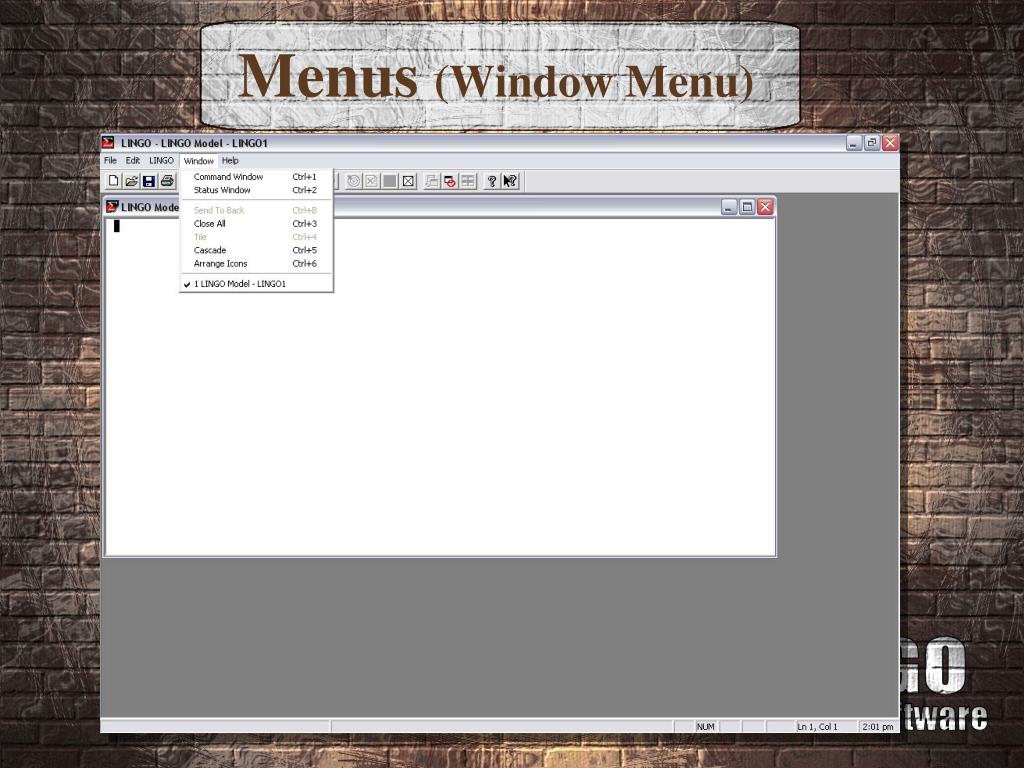Click main title LINGO - LINGO Model - LINGO1
1024x768 pixels.
pyautogui.click(x=195, y=143)
